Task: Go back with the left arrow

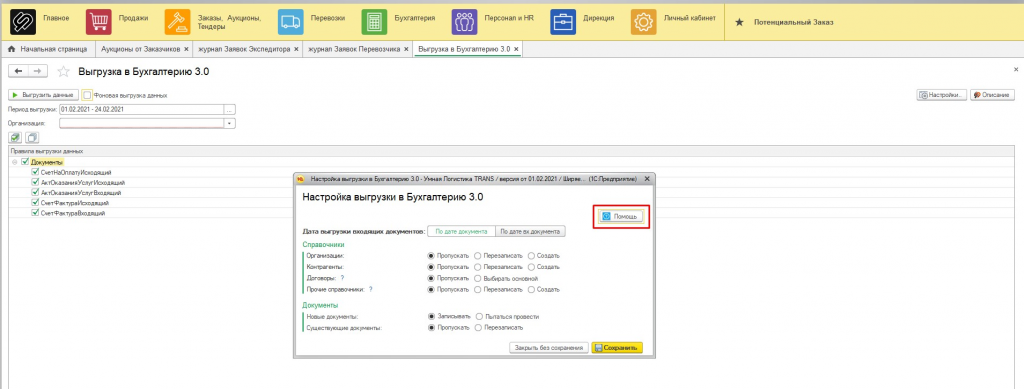Action: coord(18,71)
